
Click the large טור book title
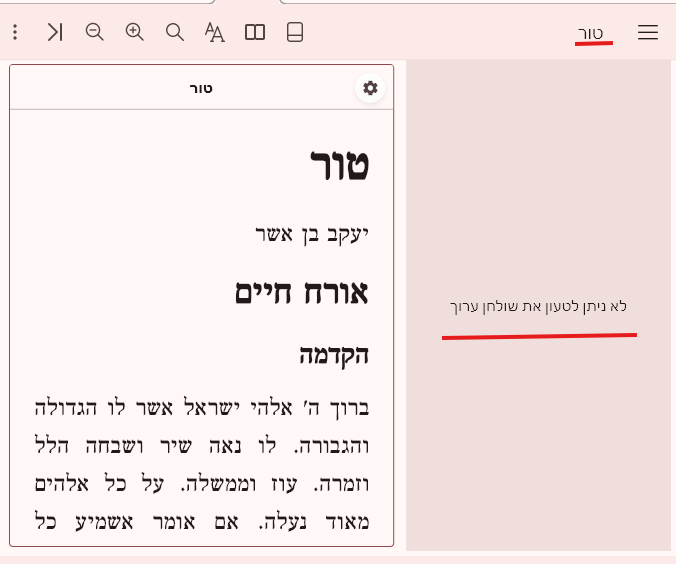pos(339,165)
